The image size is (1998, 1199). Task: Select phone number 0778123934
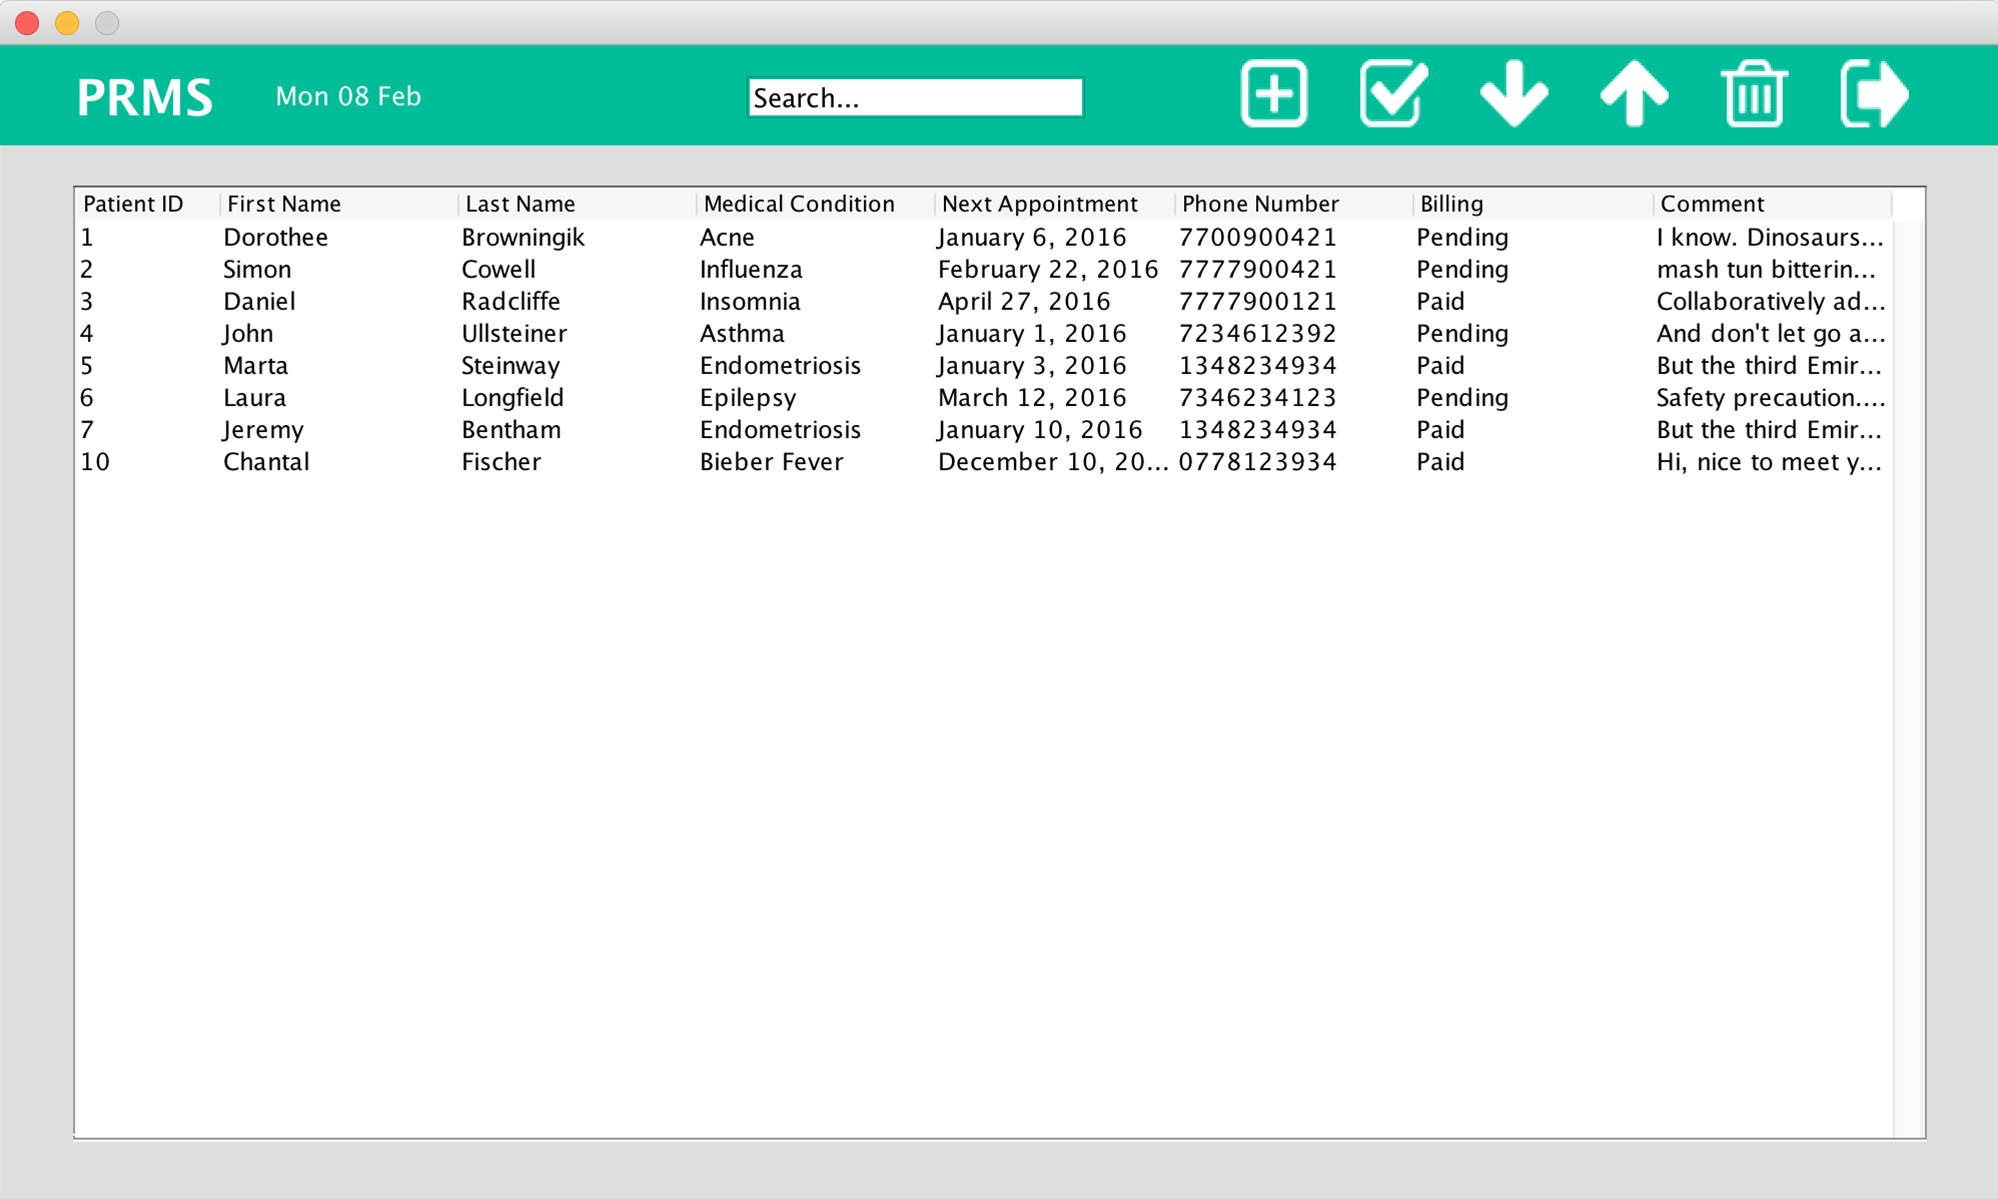pyautogui.click(x=1257, y=461)
